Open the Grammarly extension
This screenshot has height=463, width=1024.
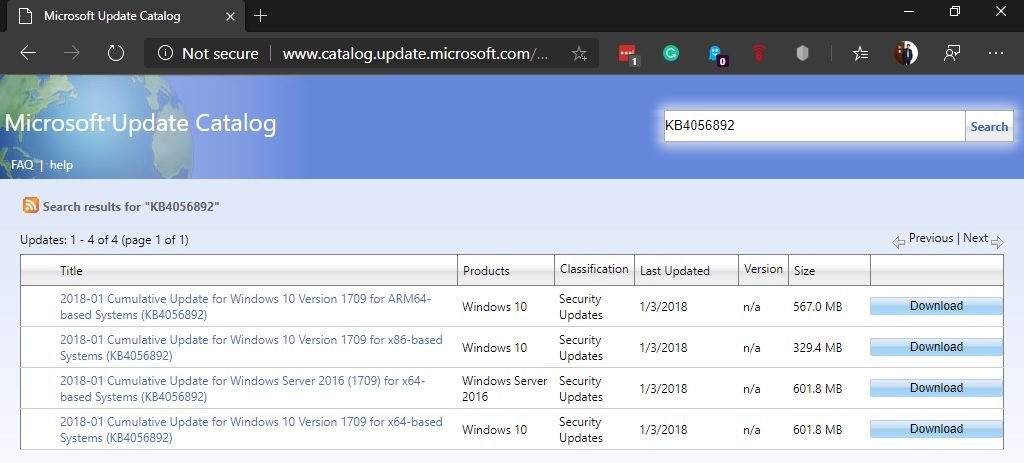click(671, 54)
